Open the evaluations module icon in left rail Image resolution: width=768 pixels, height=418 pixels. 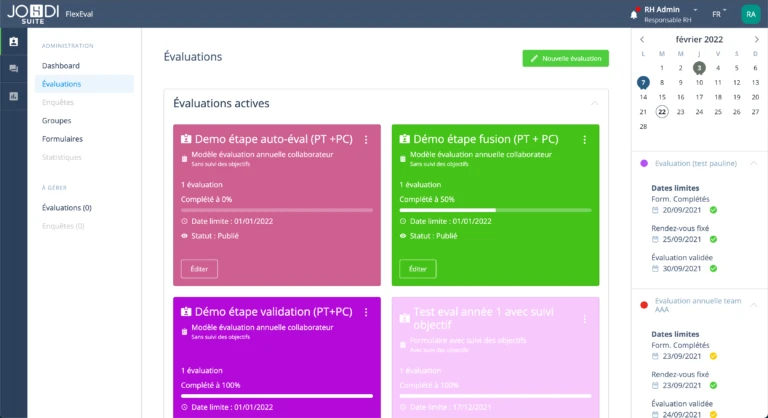(x=13, y=42)
